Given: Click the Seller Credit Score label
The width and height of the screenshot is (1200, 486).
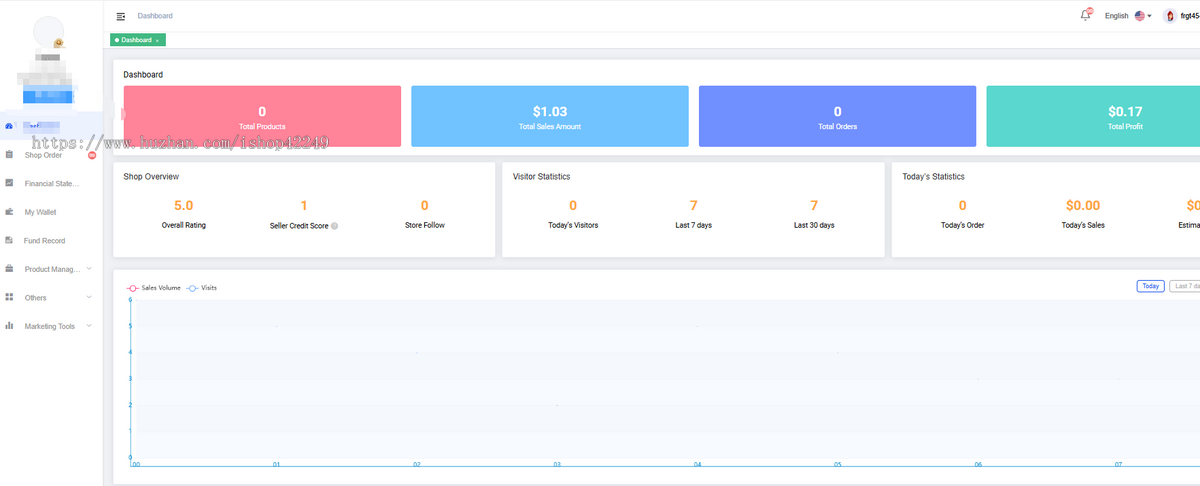Looking at the screenshot, I should click(x=299, y=226).
